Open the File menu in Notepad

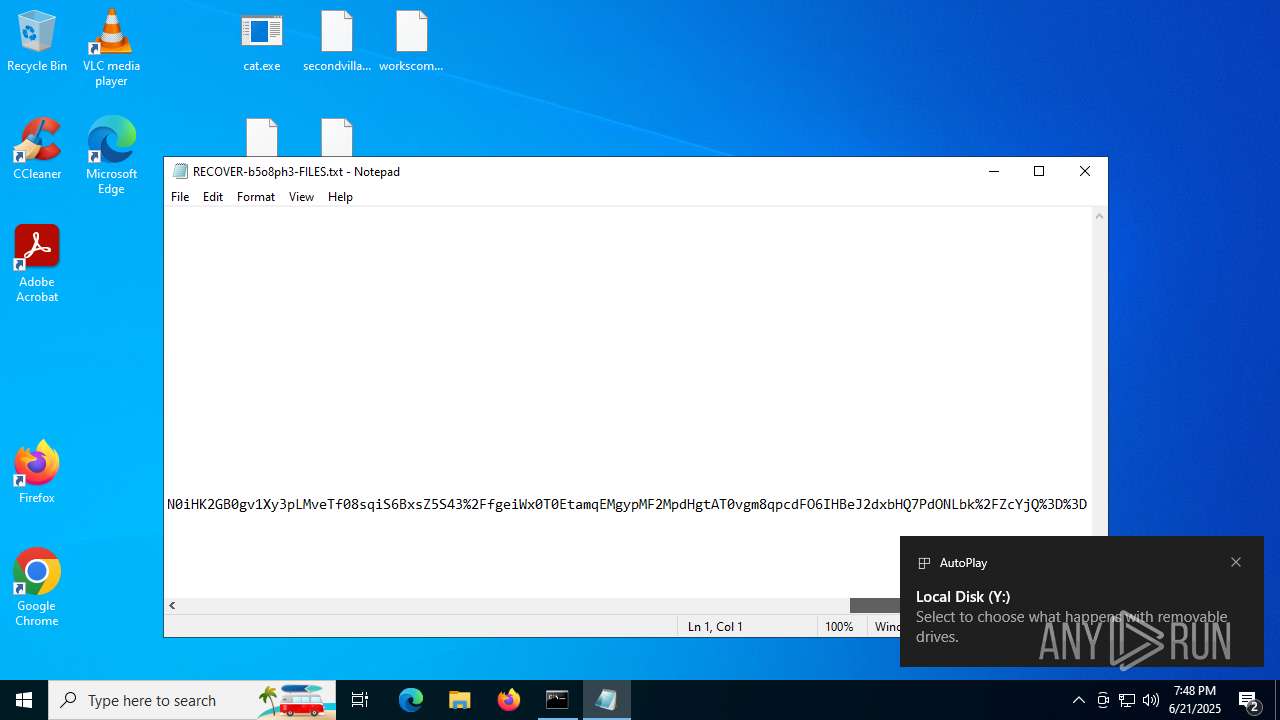click(180, 197)
